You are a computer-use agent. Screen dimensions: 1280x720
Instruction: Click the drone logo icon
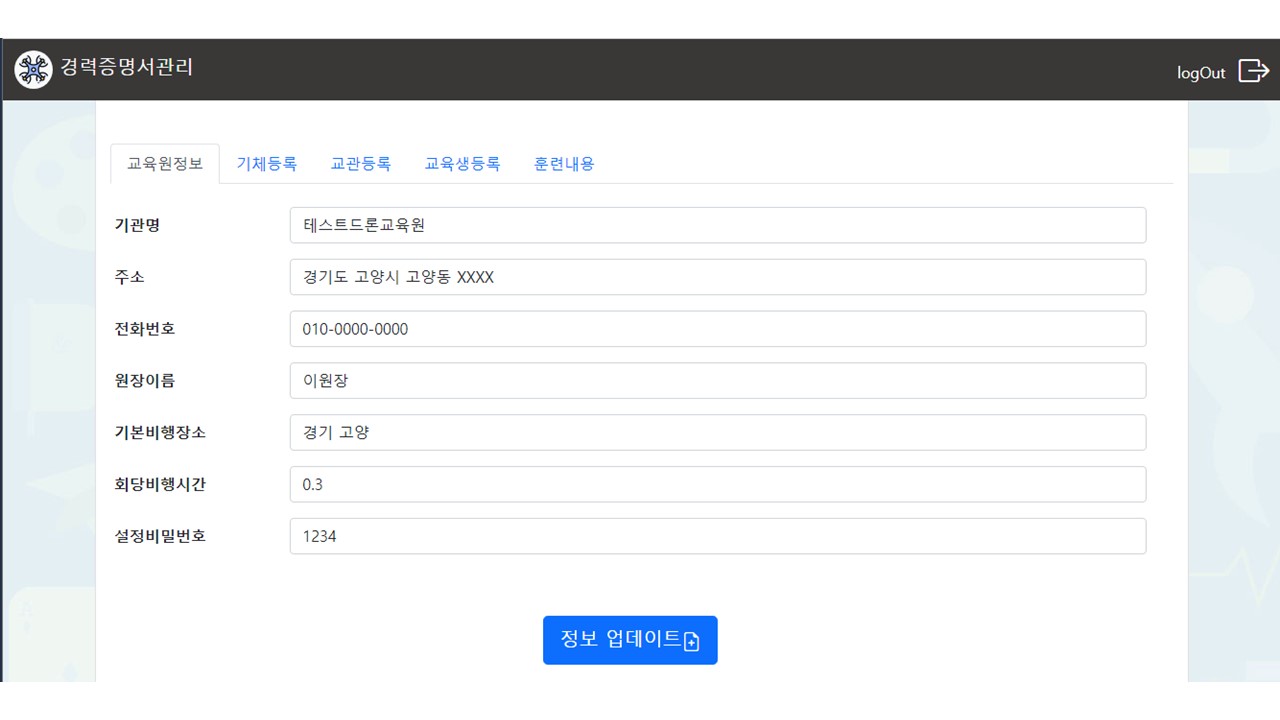pyautogui.click(x=33, y=69)
